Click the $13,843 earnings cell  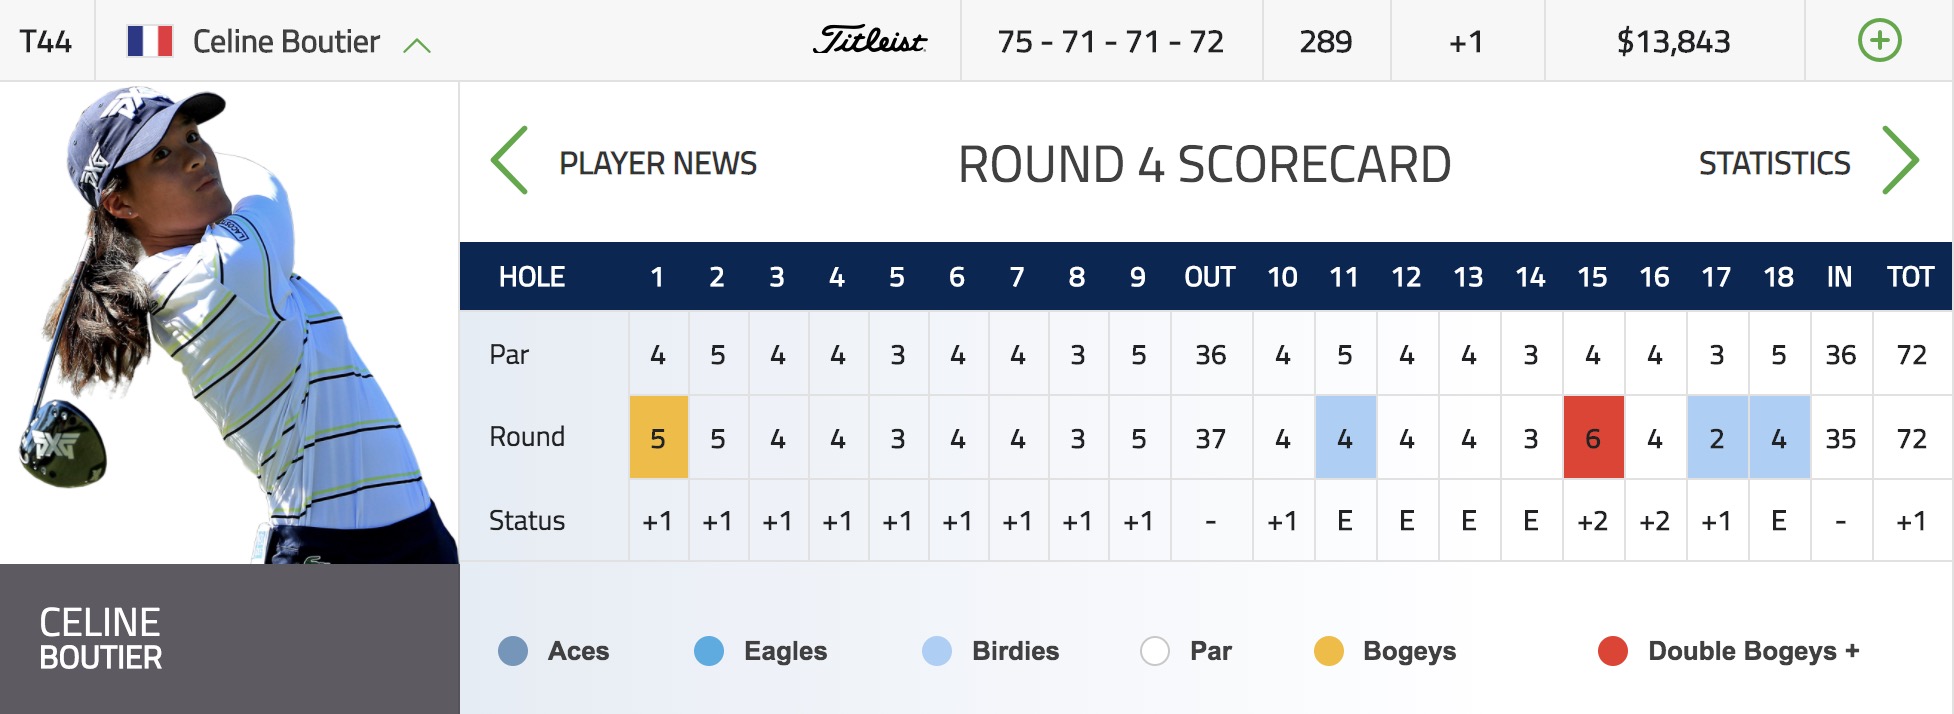[1673, 42]
